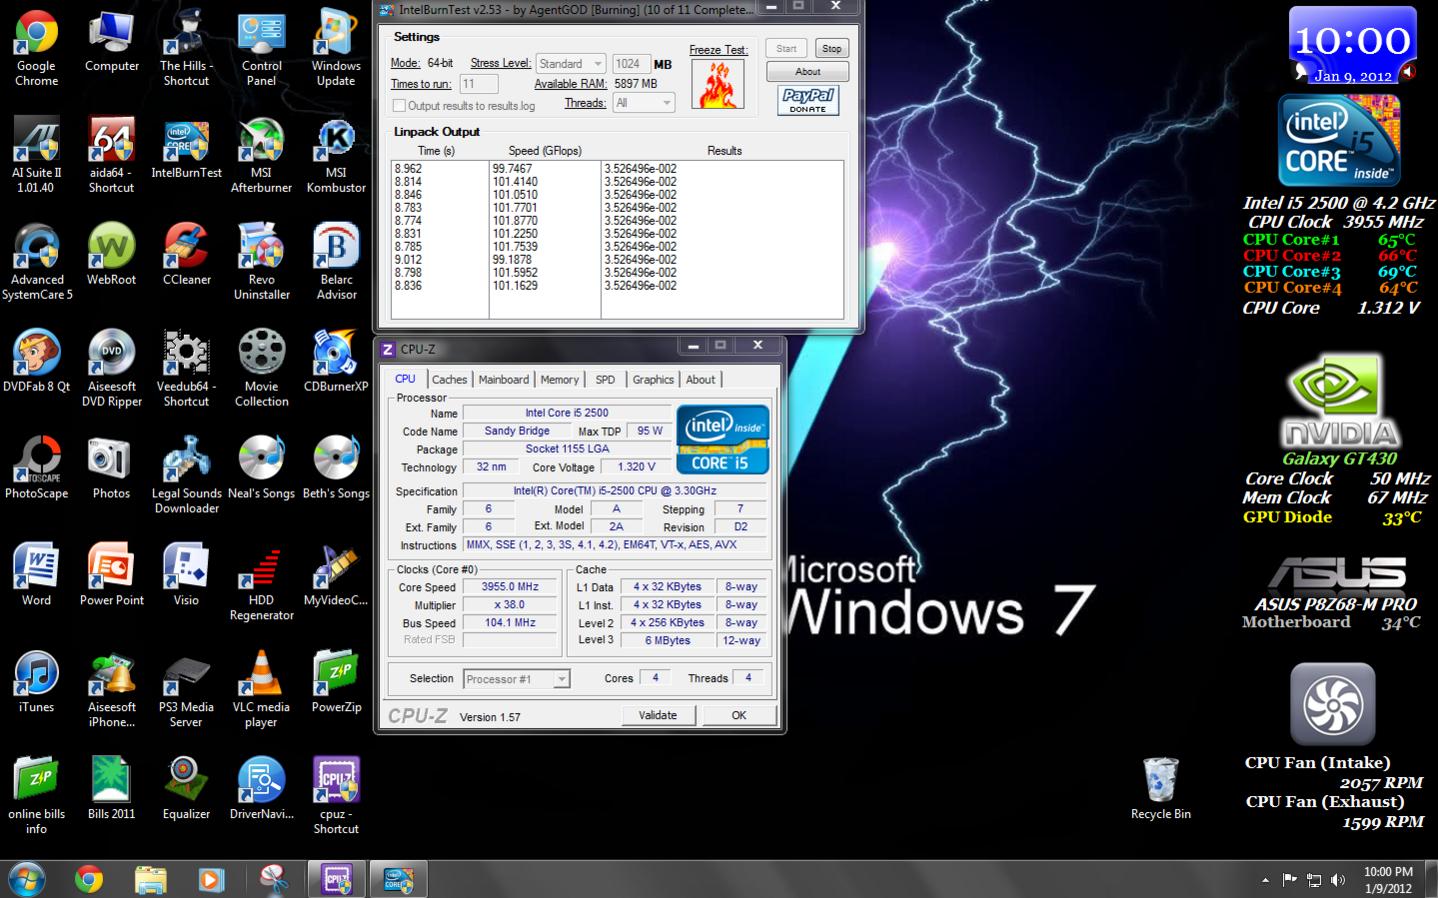Click the stress MB amount field
This screenshot has height=898, width=1438.
click(x=631, y=64)
